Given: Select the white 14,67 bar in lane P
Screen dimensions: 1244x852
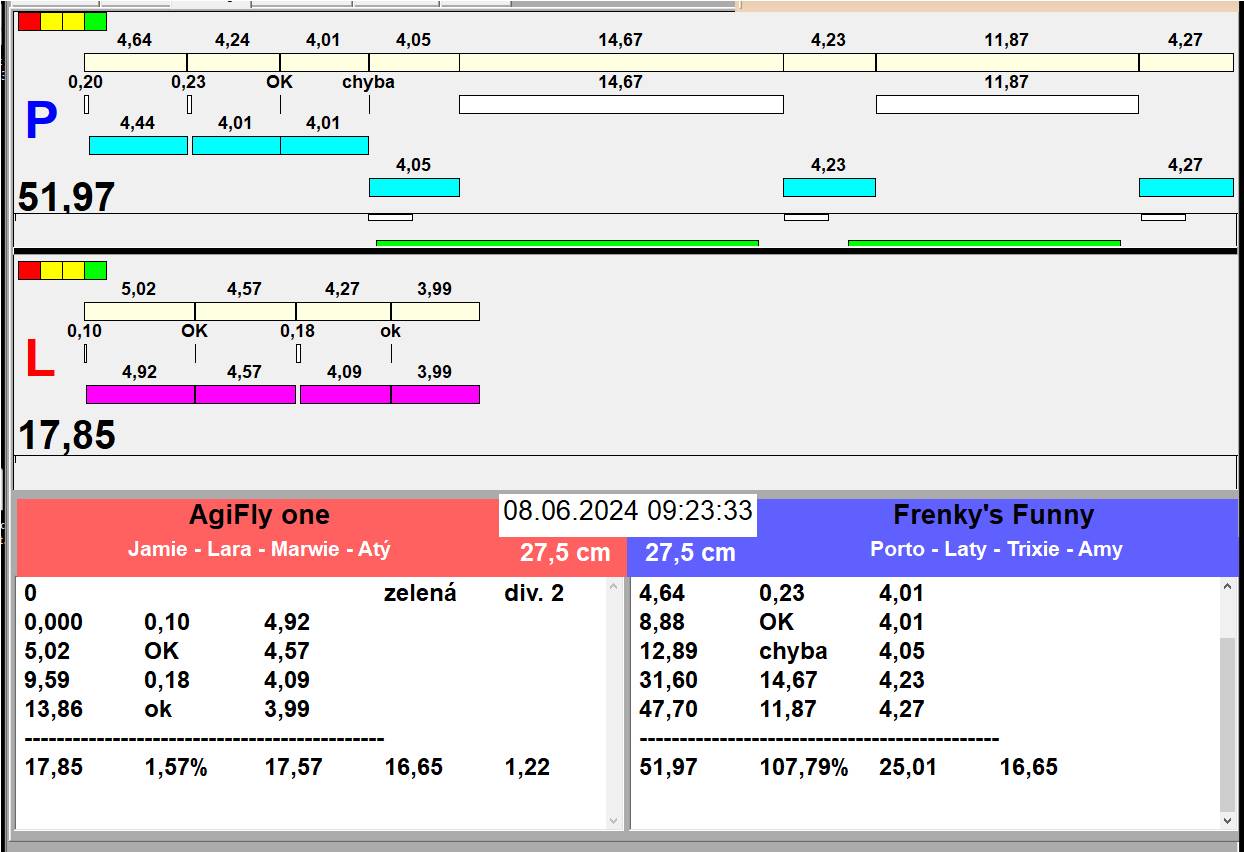Looking at the screenshot, I should click(x=621, y=104).
